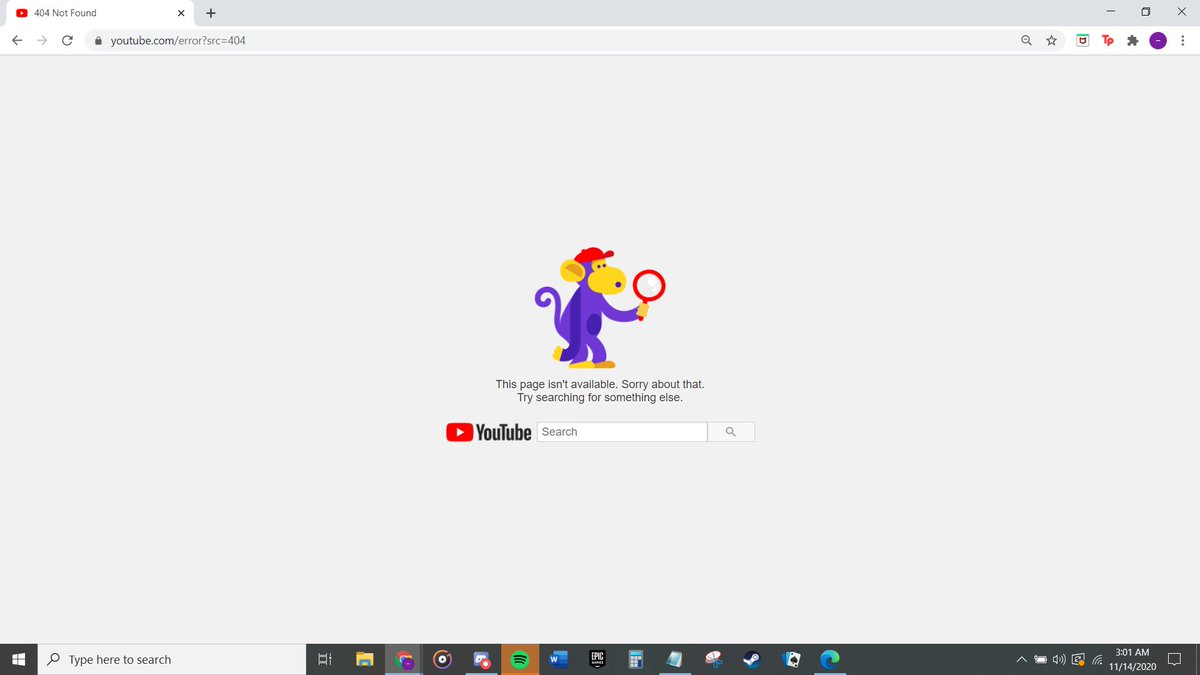Open Steam from the taskbar
This screenshot has width=1200, height=675.
[751, 659]
